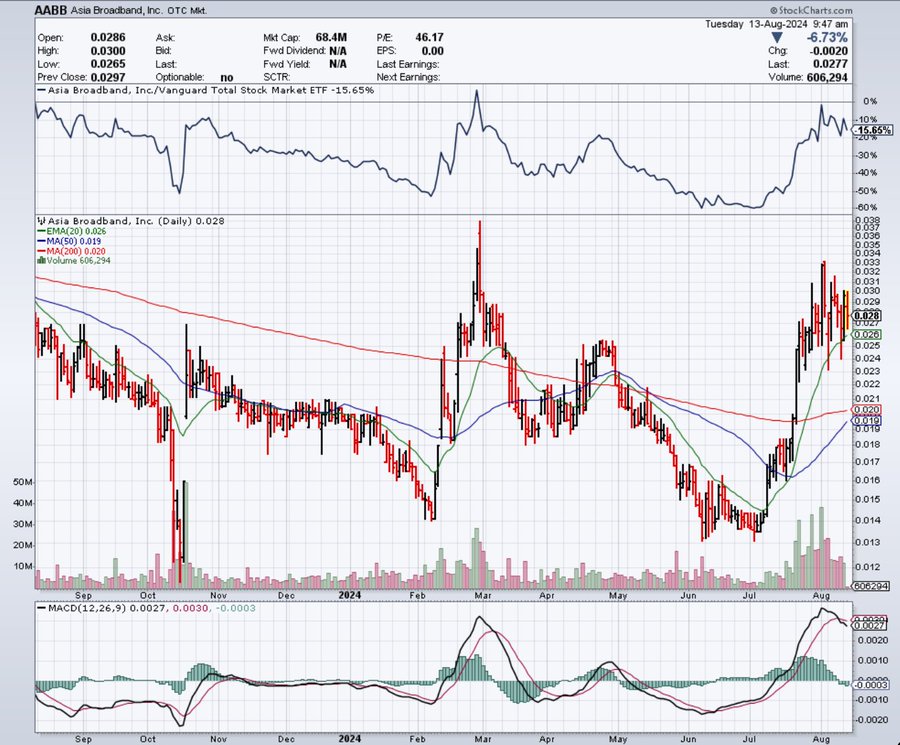Click the down triangle beside -6.73%
Viewport: 900px width, 745px height.
pyautogui.click(x=777, y=38)
